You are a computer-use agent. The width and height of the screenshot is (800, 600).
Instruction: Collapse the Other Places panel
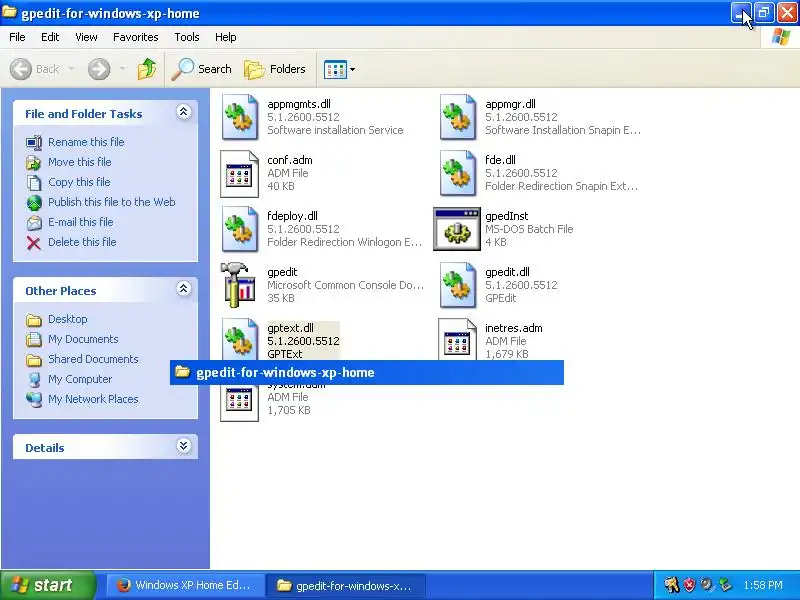[x=184, y=289]
